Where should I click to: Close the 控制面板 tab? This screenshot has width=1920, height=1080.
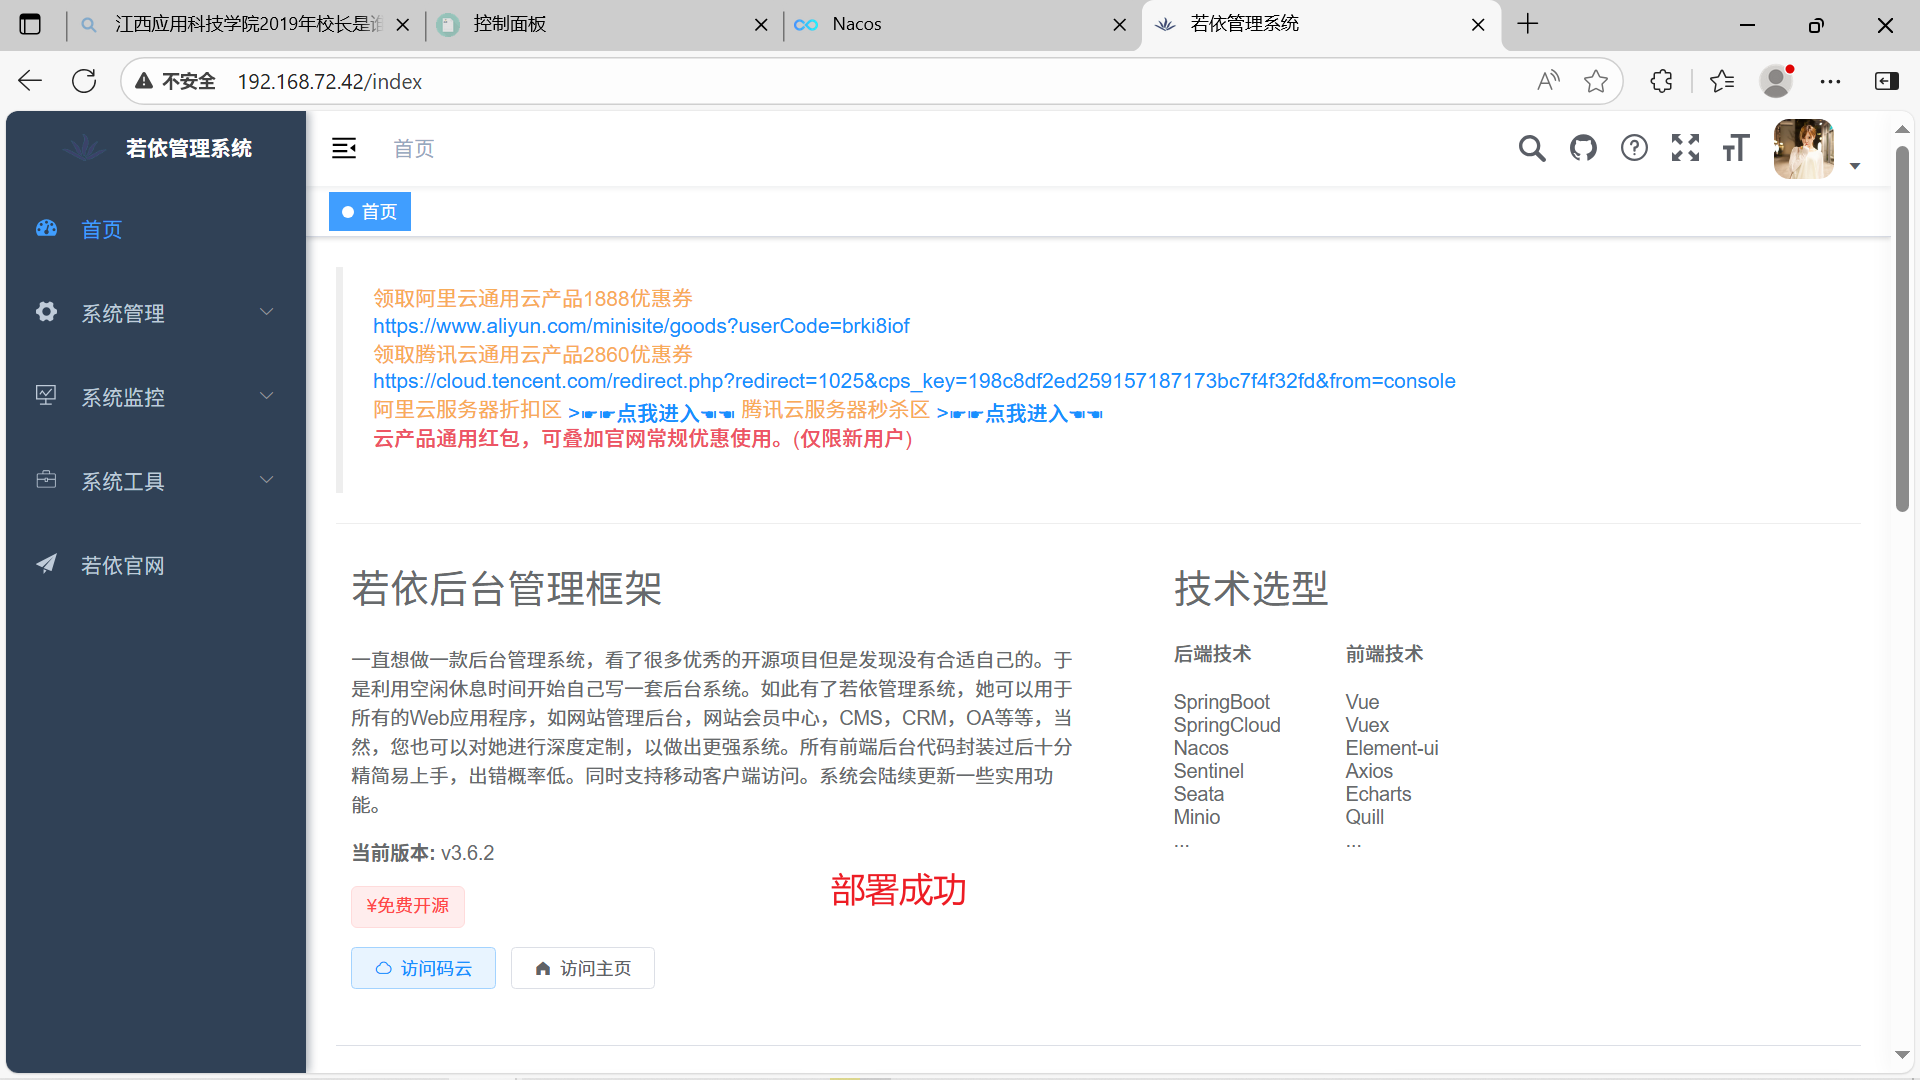[761, 25]
